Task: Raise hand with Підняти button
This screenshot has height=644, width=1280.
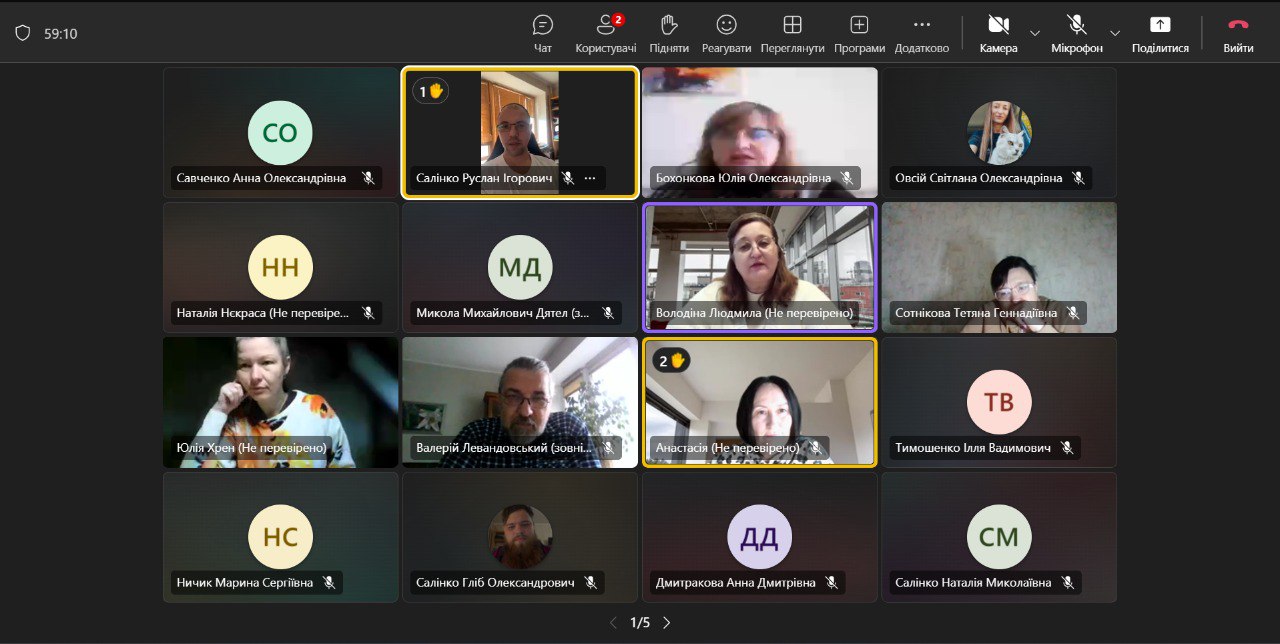Action: coord(669,32)
